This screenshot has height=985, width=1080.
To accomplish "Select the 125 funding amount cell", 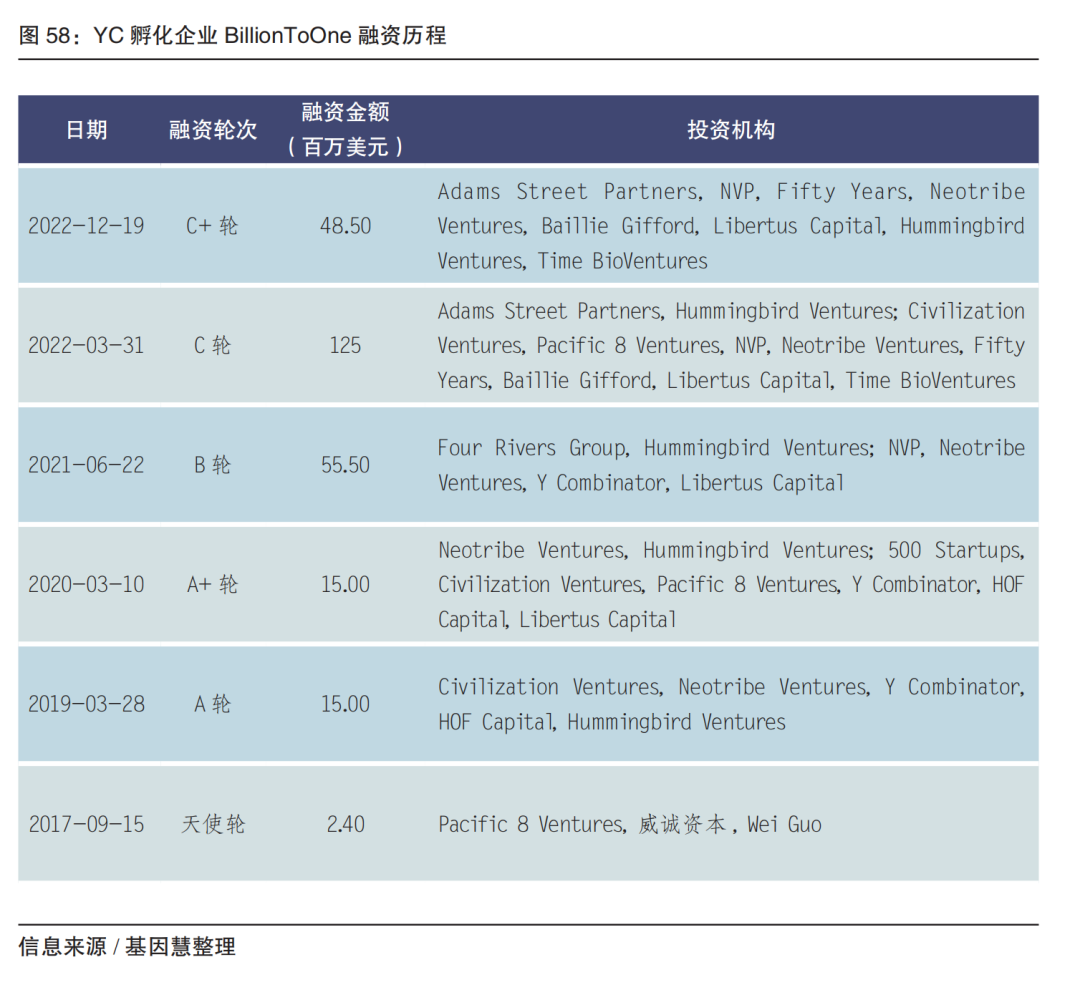I will (345, 346).
